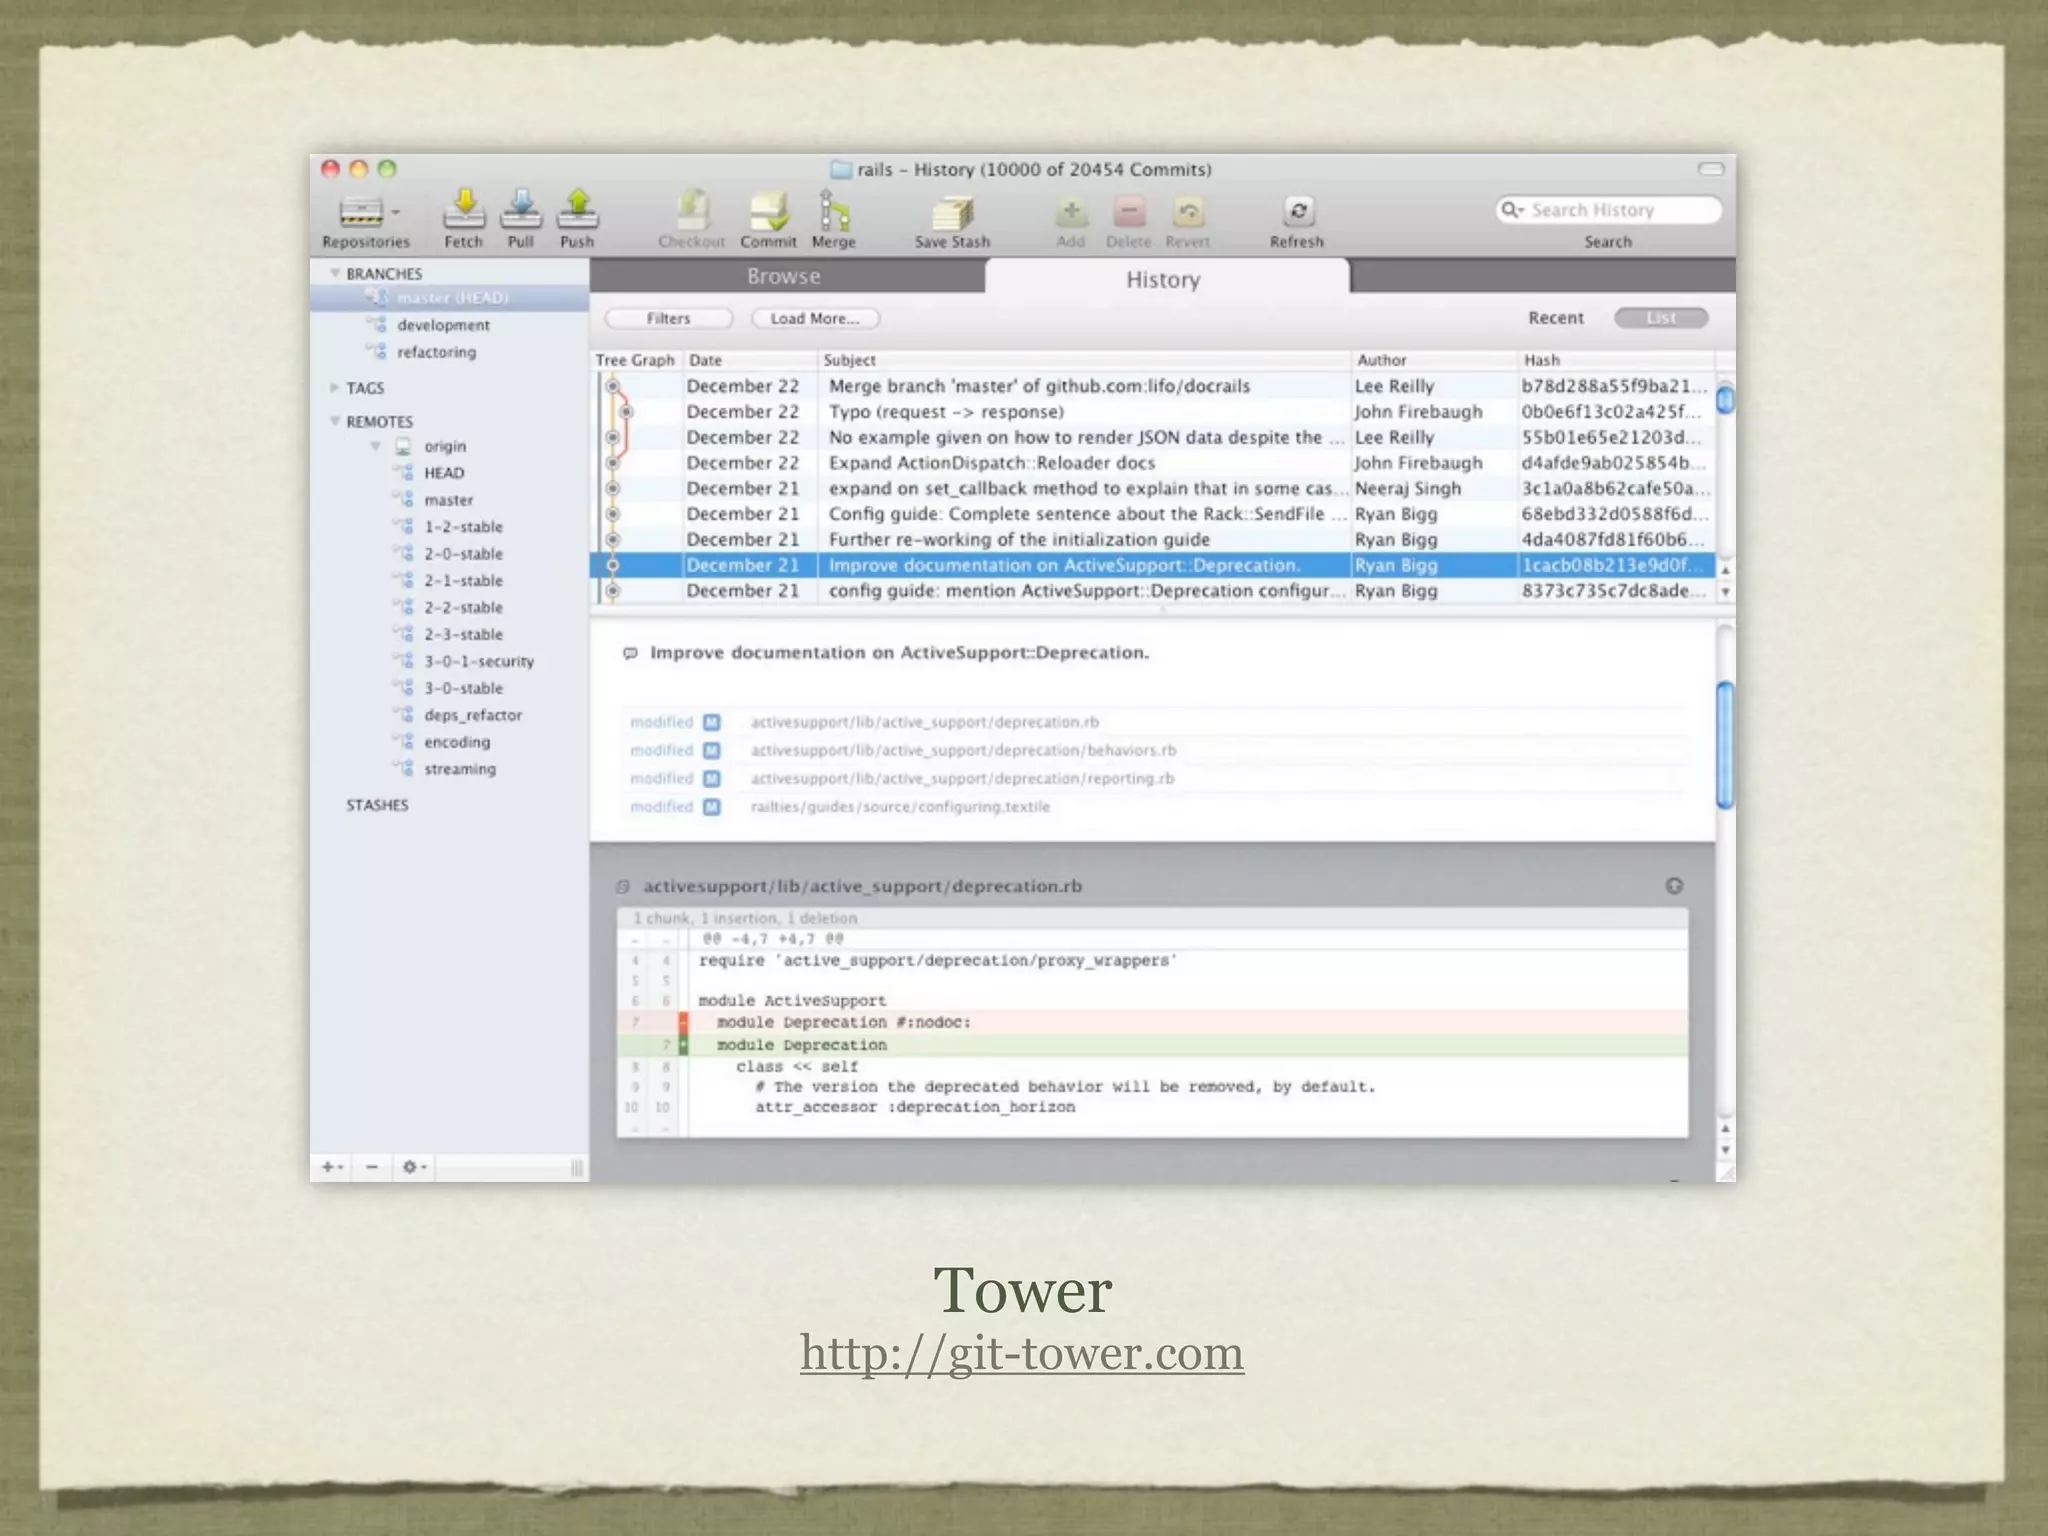Viewport: 2048px width, 1536px height.
Task: Collapse the BRANCHES section
Action: (x=335, y=273)
